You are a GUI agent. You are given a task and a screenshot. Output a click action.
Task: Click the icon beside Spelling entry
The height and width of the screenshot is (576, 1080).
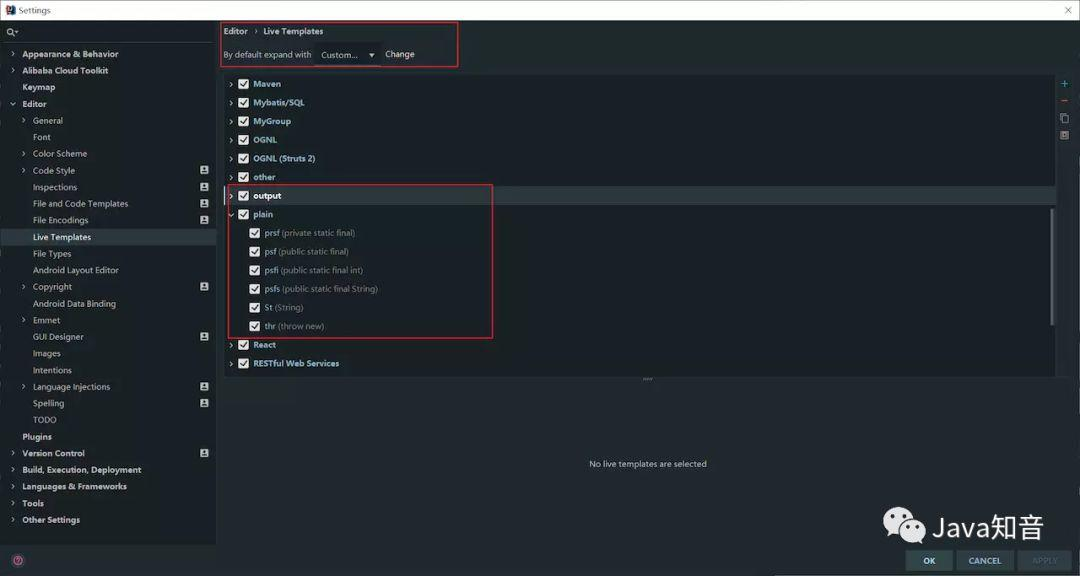tap(204, 402)
